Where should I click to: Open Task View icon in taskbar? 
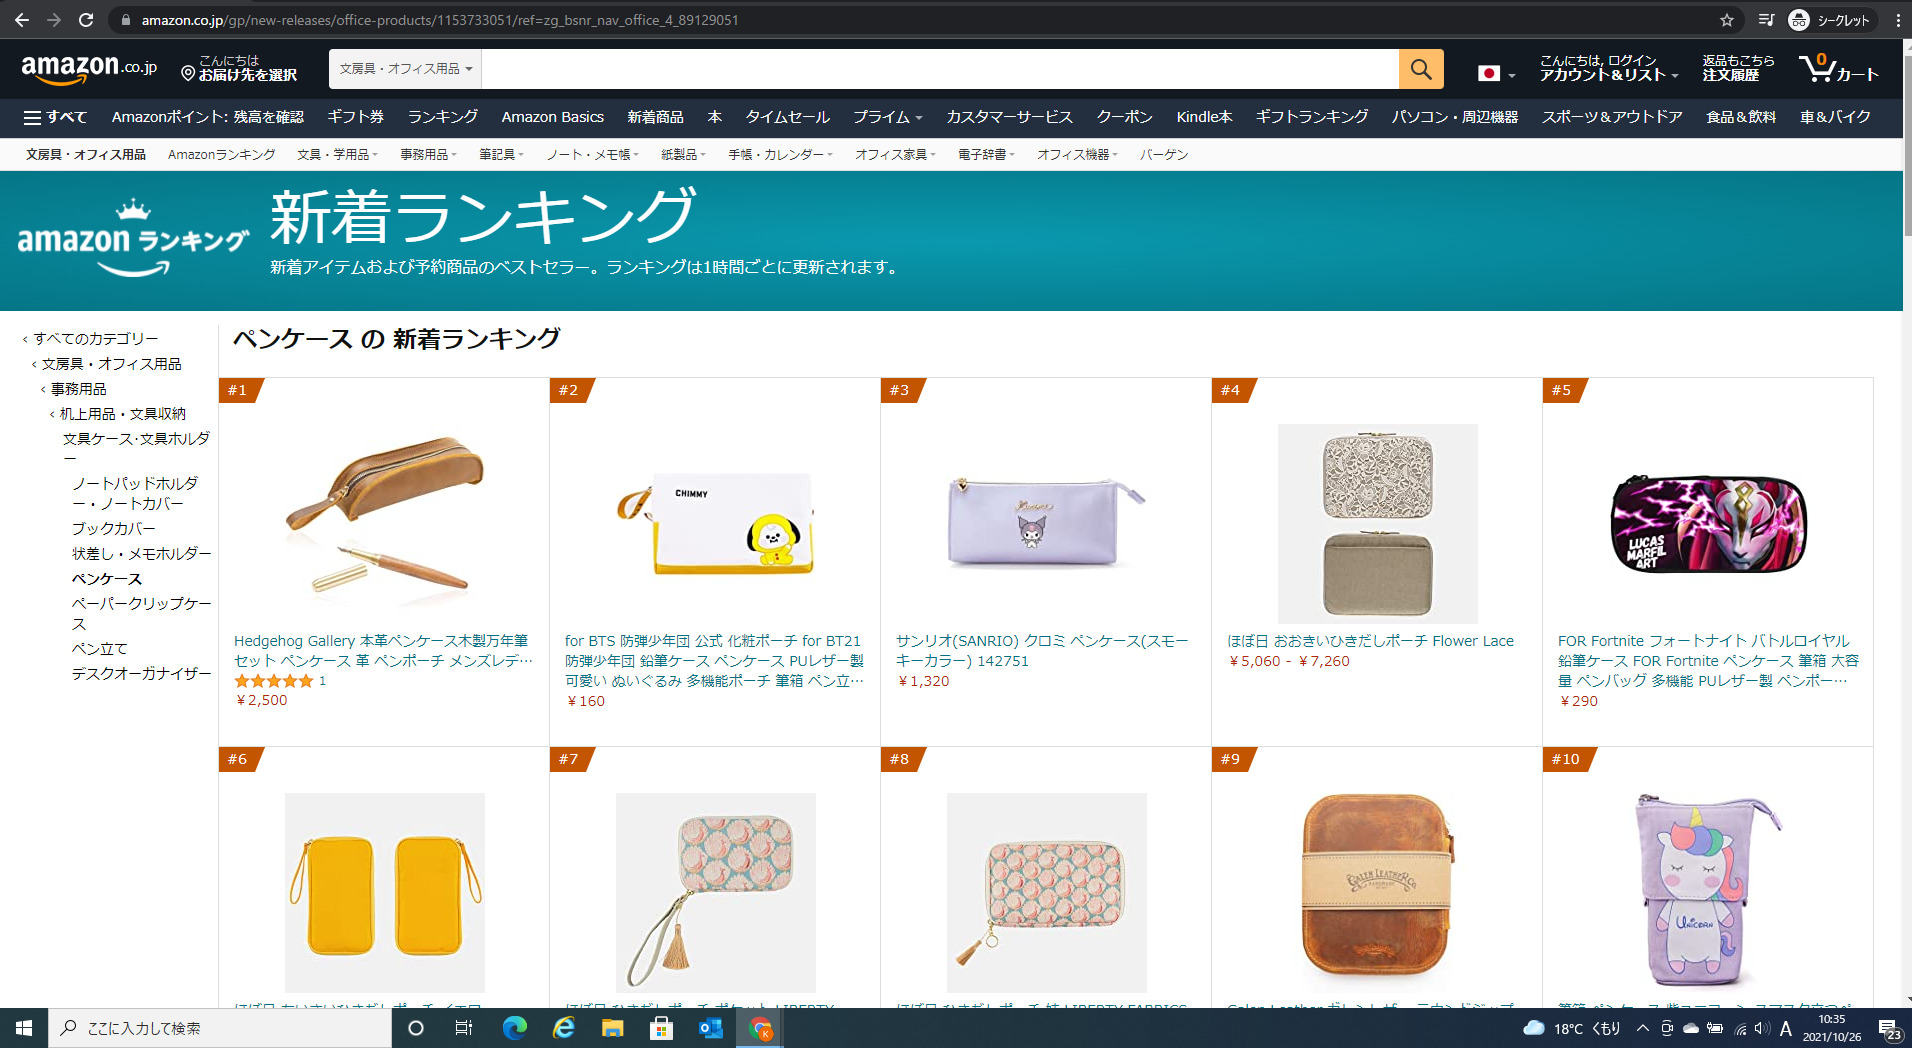tap(464, 1028)
